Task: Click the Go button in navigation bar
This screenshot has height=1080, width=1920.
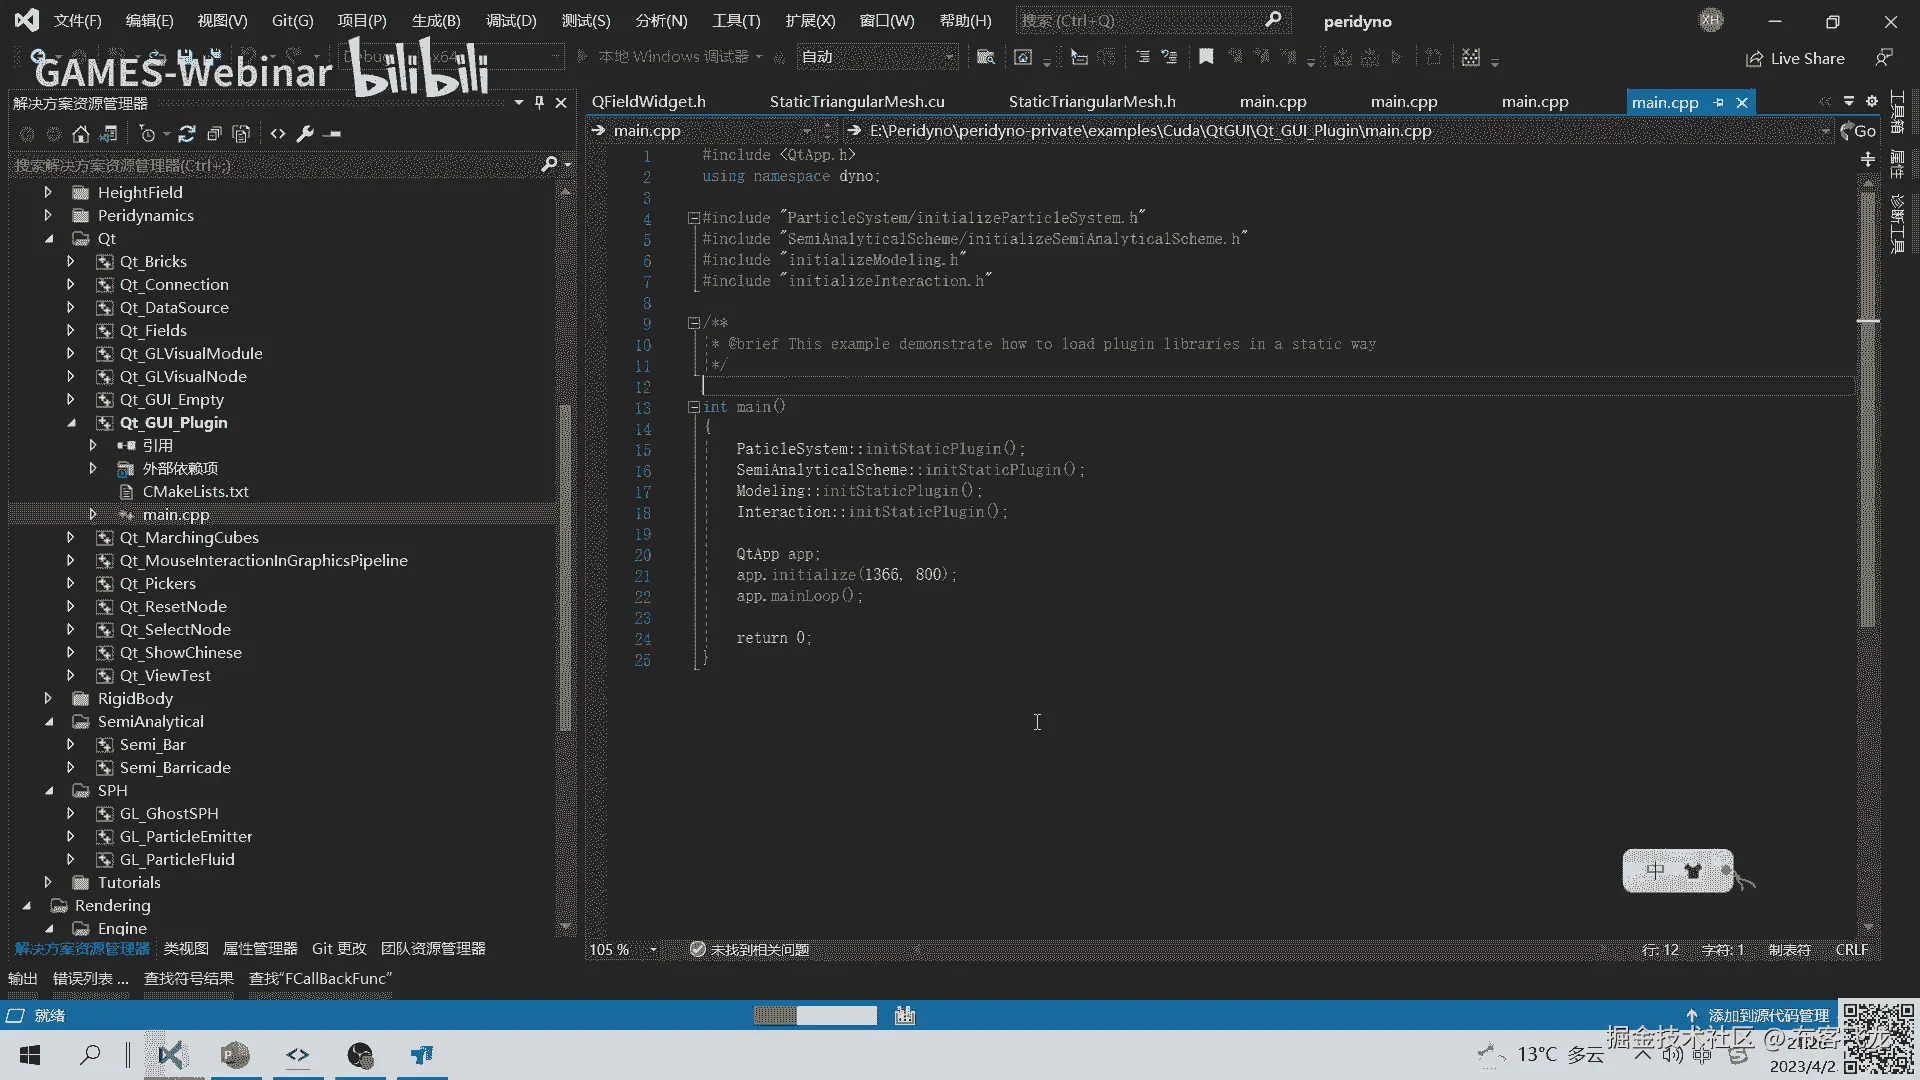Action: tap(1858, 131)
